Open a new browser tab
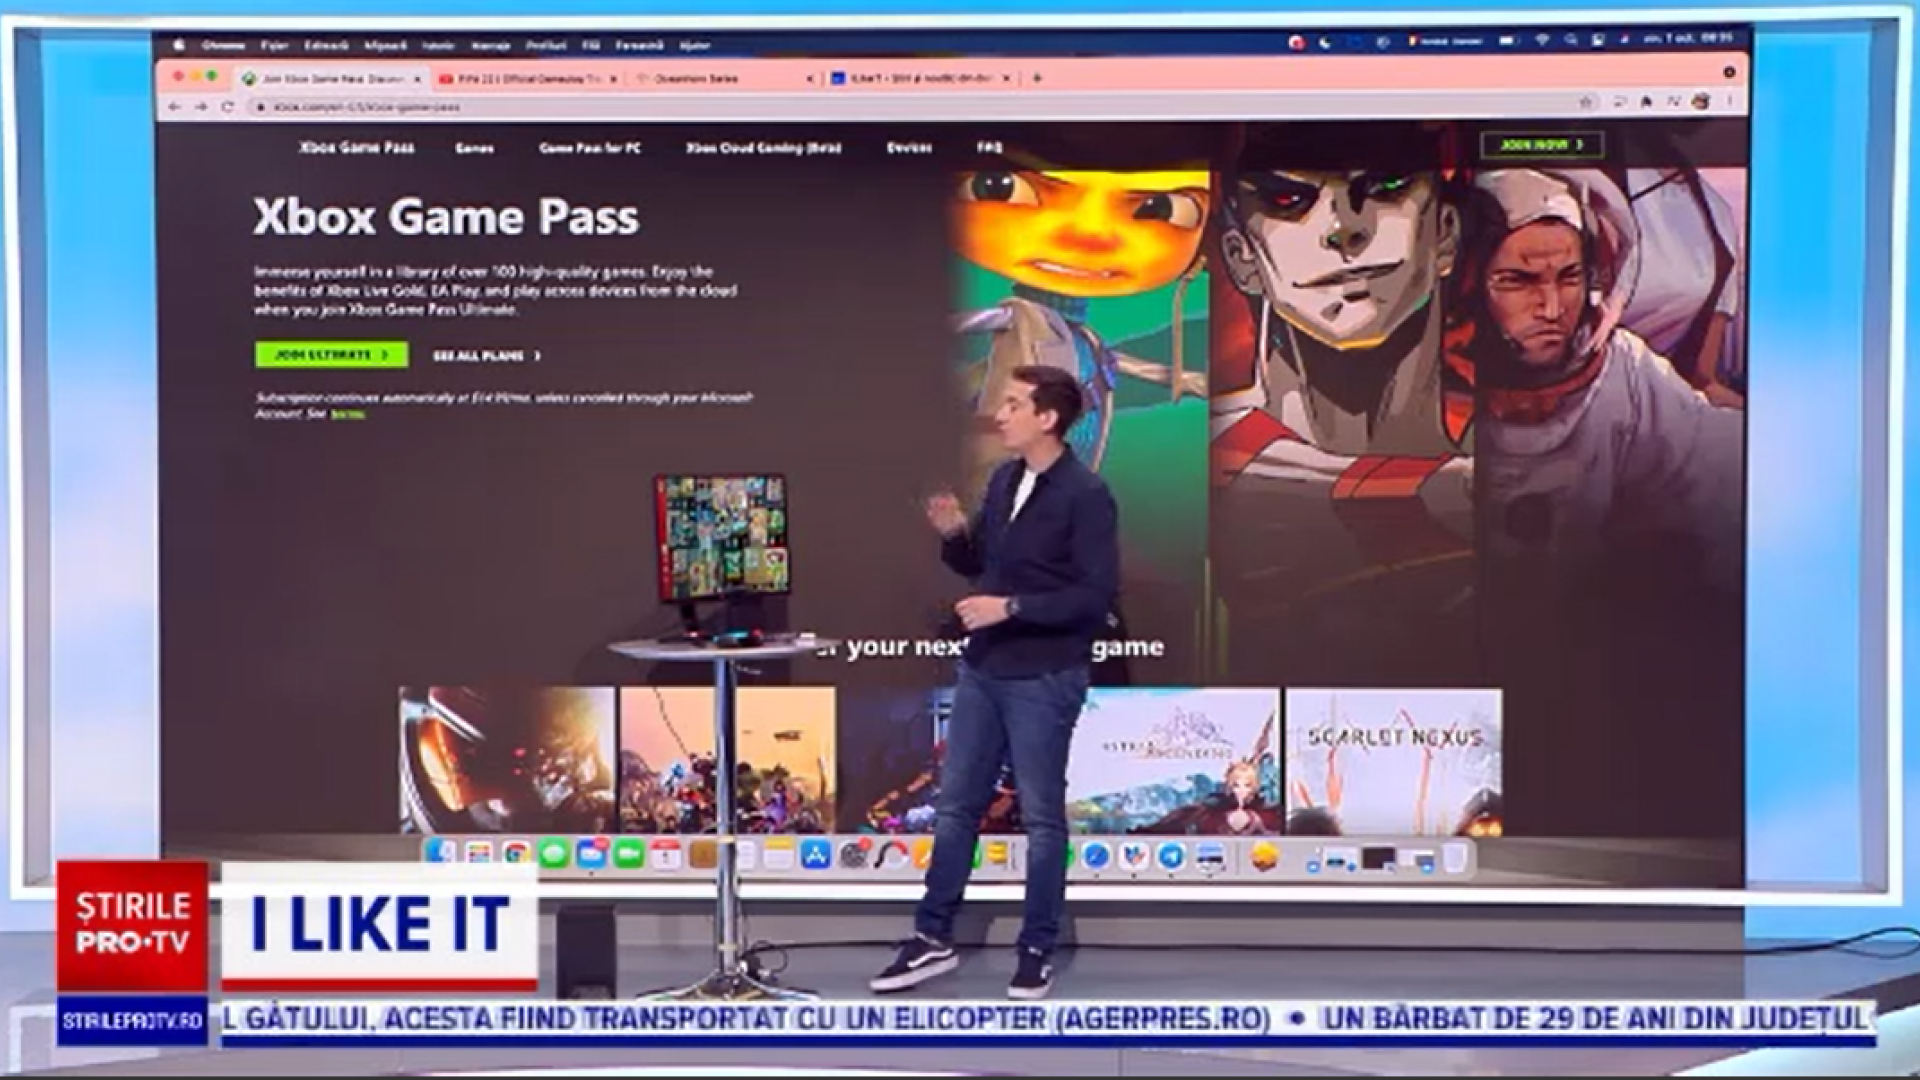Viewport: 1920px width, 1080px height. [1037, 78]
